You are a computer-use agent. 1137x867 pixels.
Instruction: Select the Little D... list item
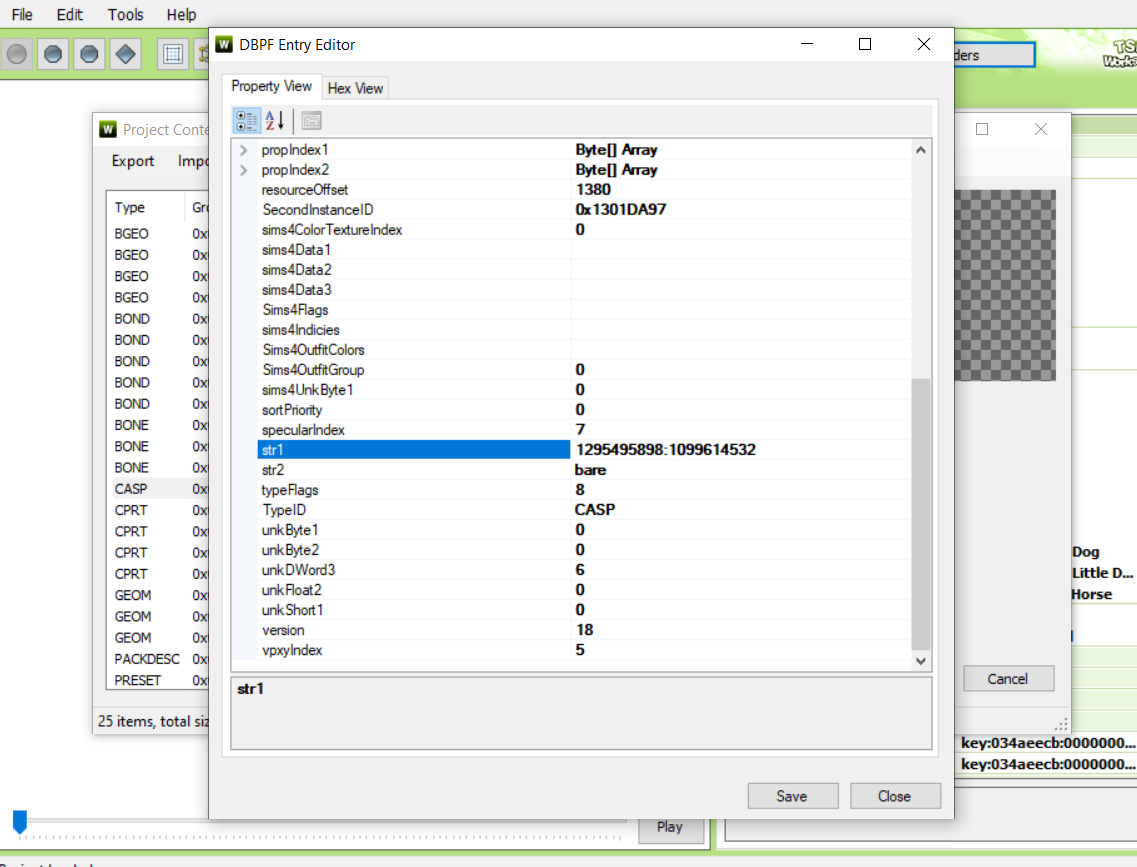pos(1103,573)
